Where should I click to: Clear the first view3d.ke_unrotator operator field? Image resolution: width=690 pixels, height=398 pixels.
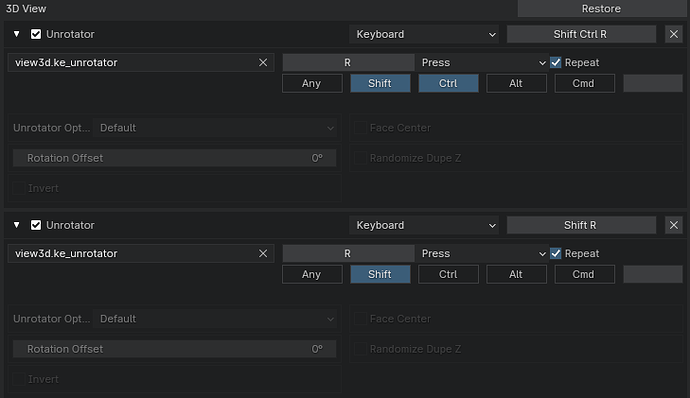[x=263, y=63]
